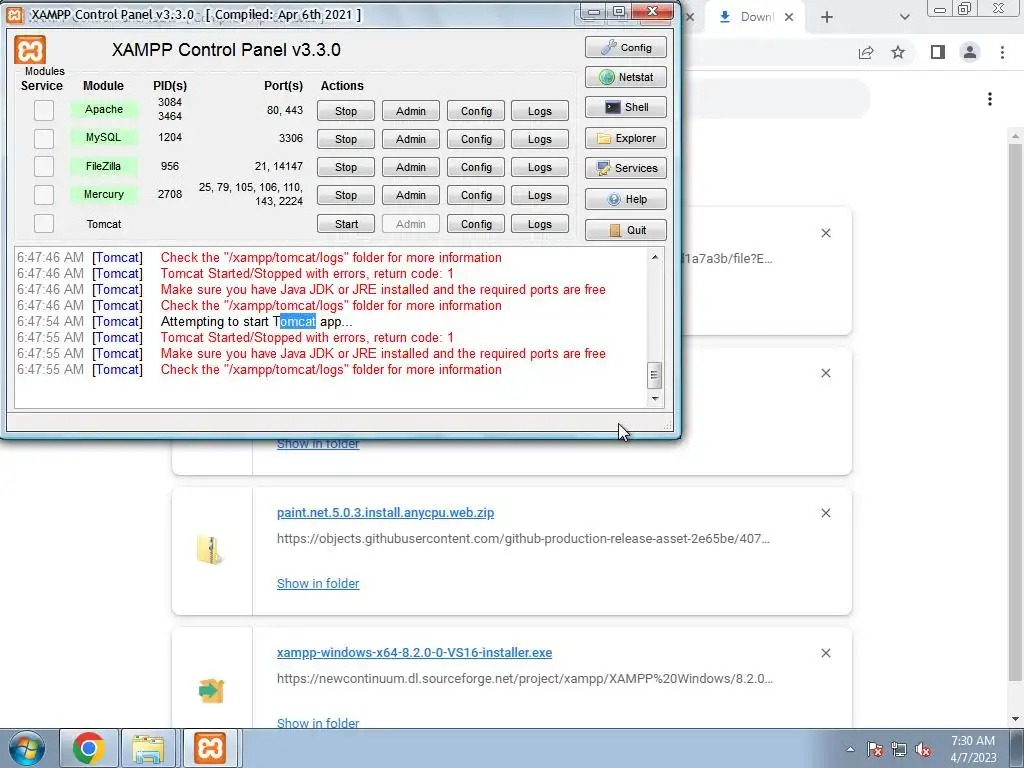This screenshot has width=1024, height=768.
Task: Stop the FileZilla module
Action: [x=346, y=167]
